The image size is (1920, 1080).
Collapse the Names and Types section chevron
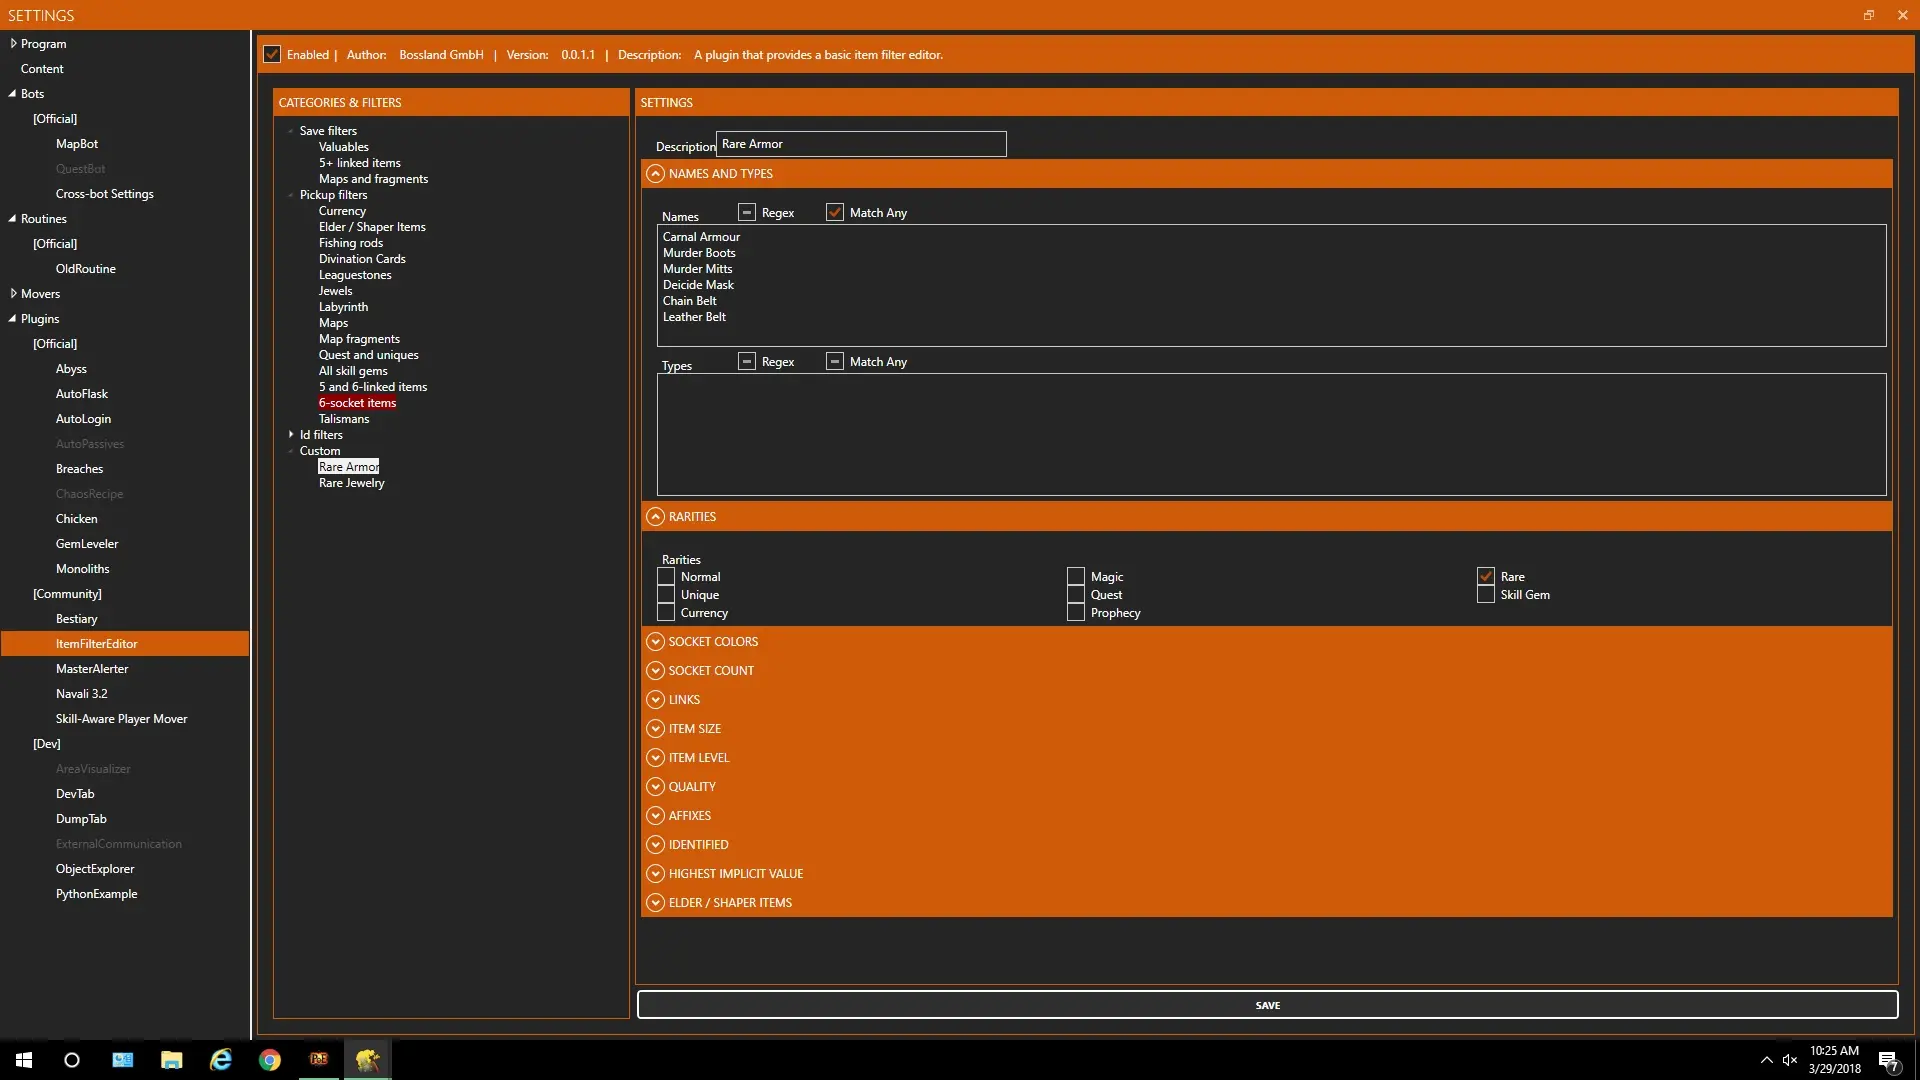(655, 174)
